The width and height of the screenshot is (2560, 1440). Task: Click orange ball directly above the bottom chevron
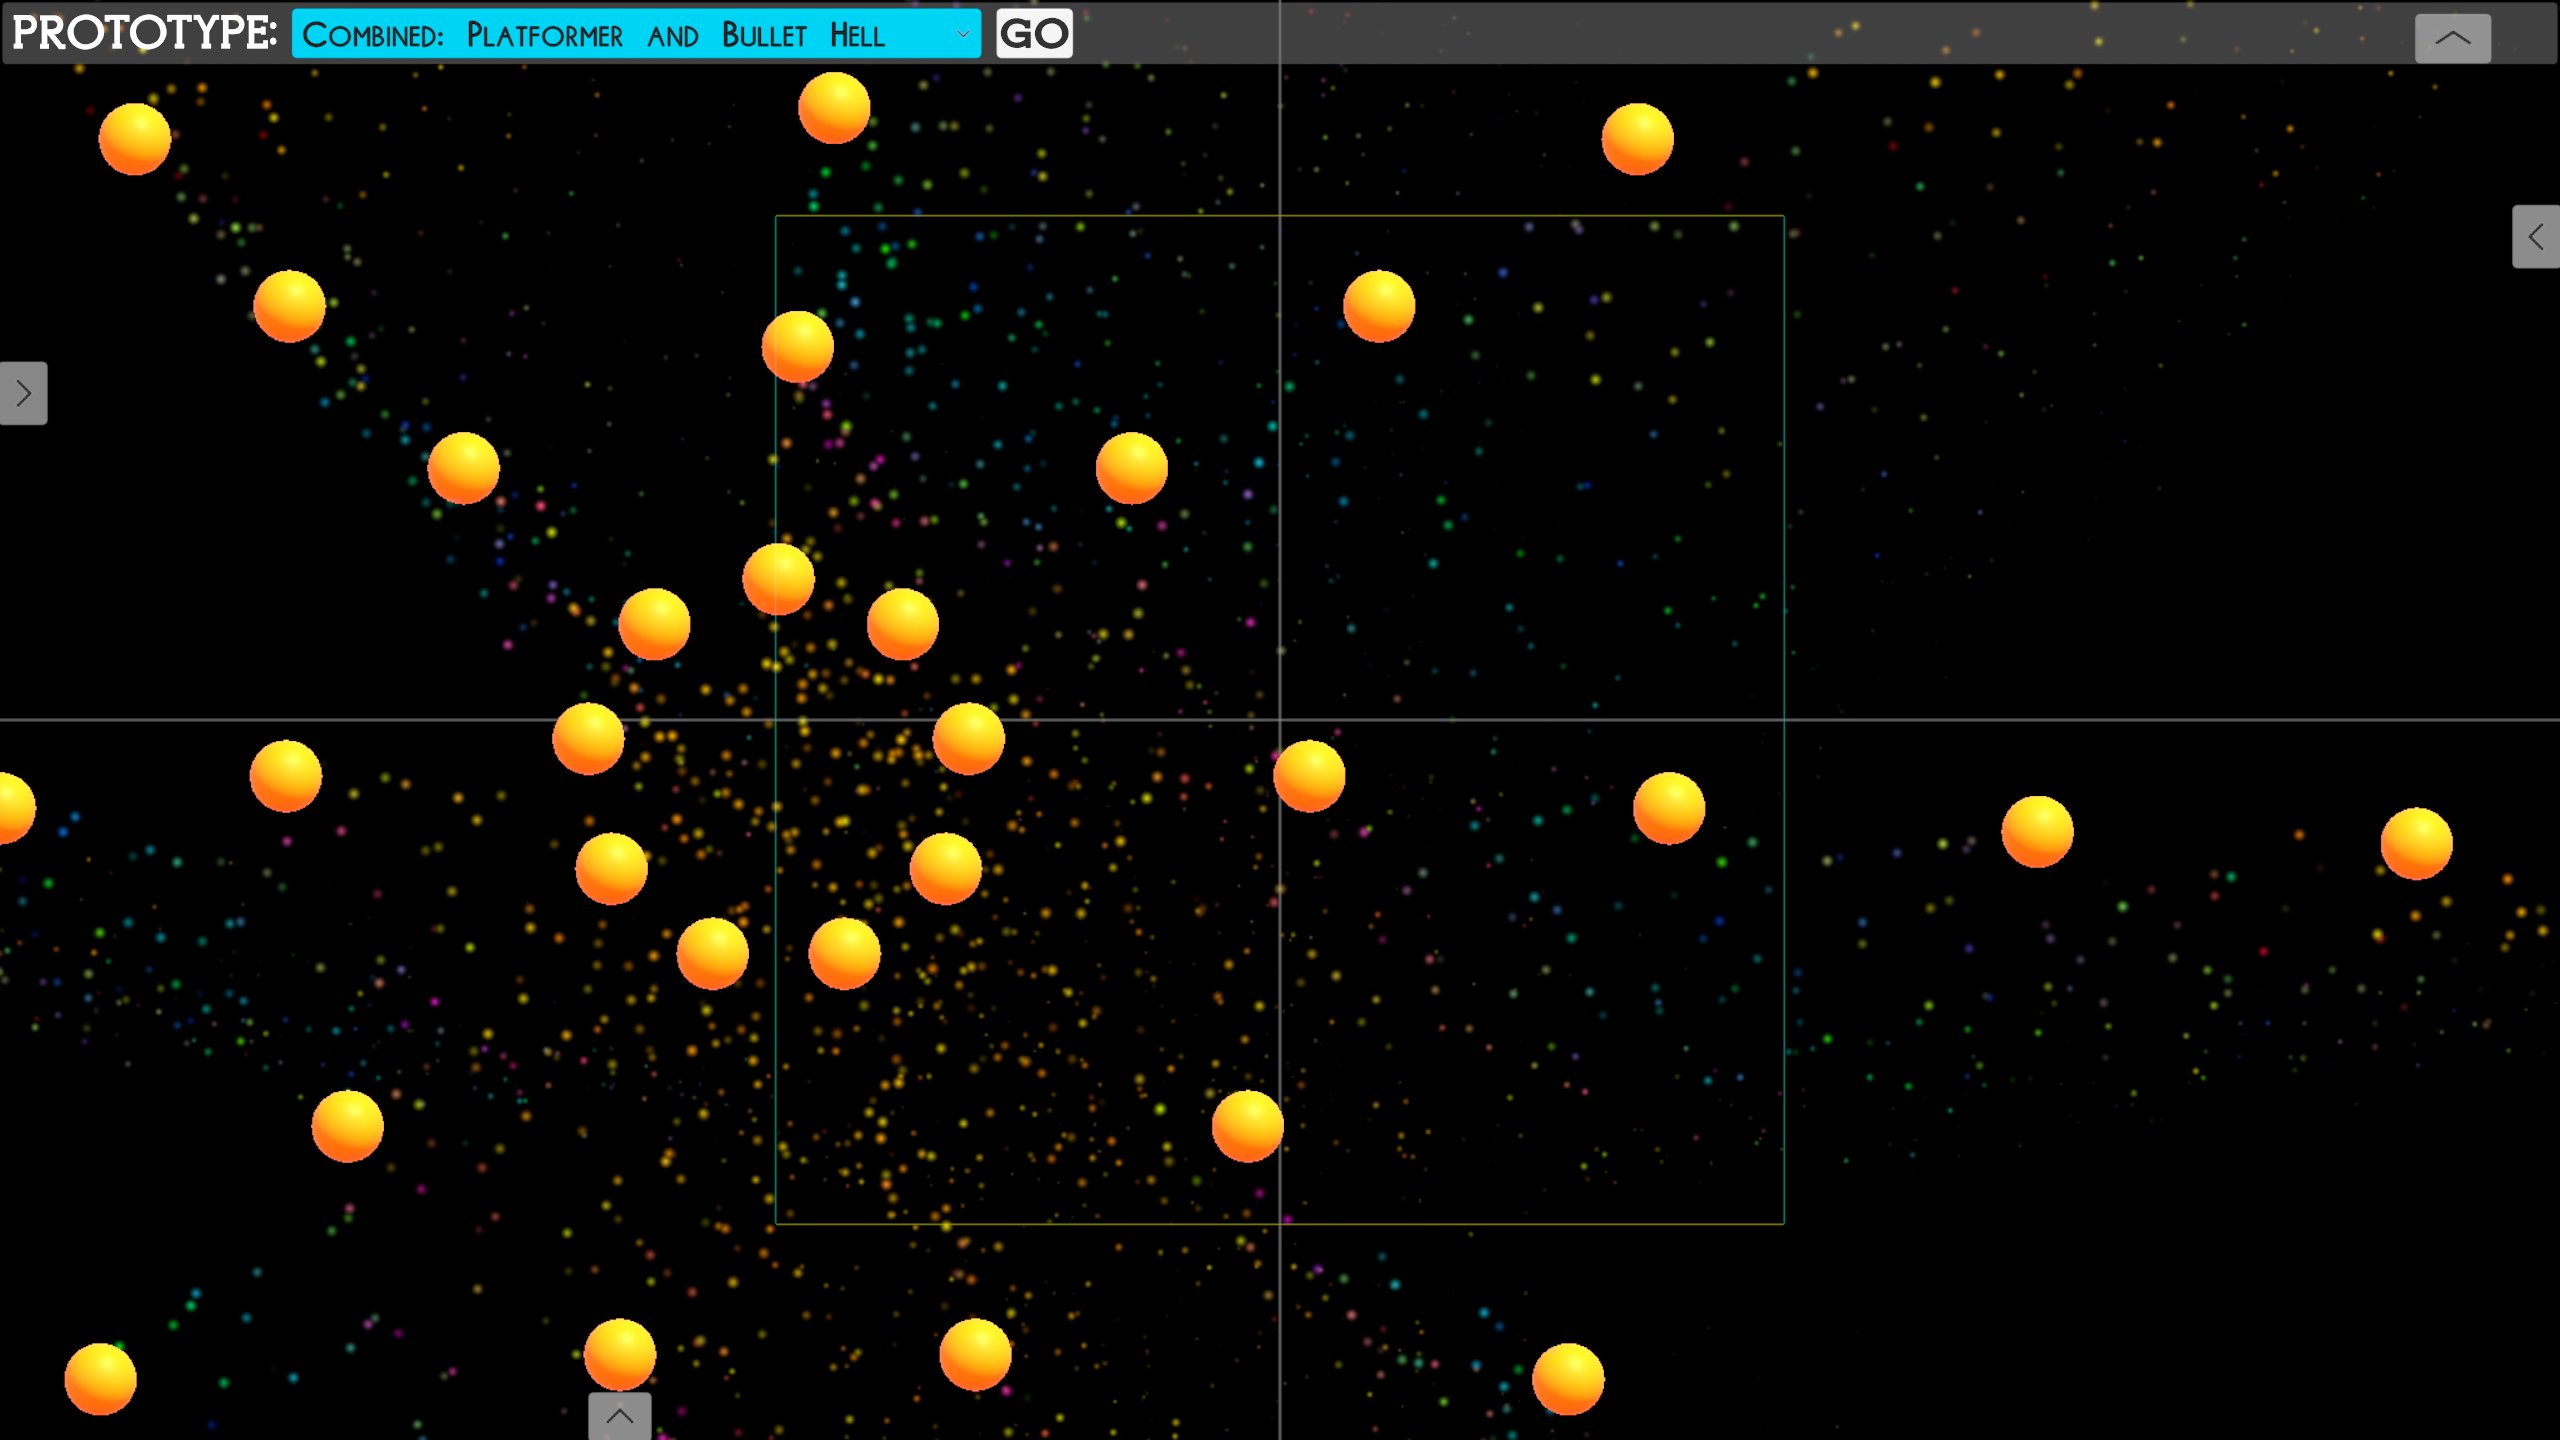(619, 1353)
